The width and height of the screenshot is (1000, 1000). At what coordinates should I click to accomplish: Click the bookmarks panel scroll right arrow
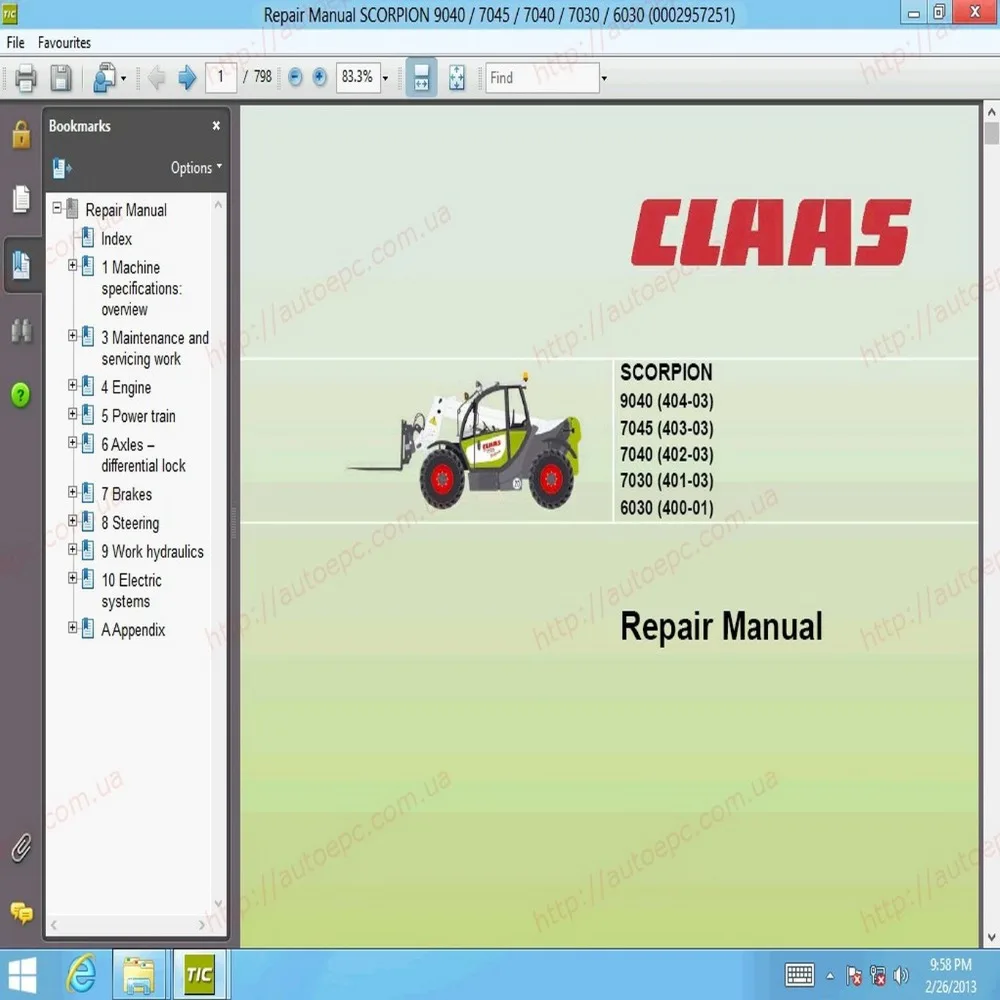click(x=202, y=925)
